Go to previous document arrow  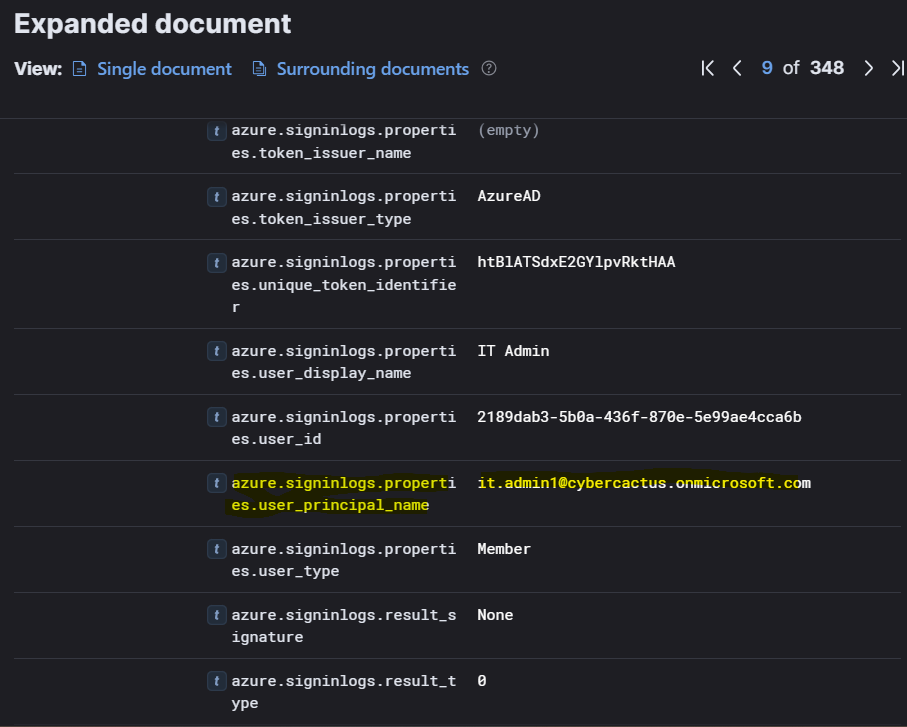737,68
